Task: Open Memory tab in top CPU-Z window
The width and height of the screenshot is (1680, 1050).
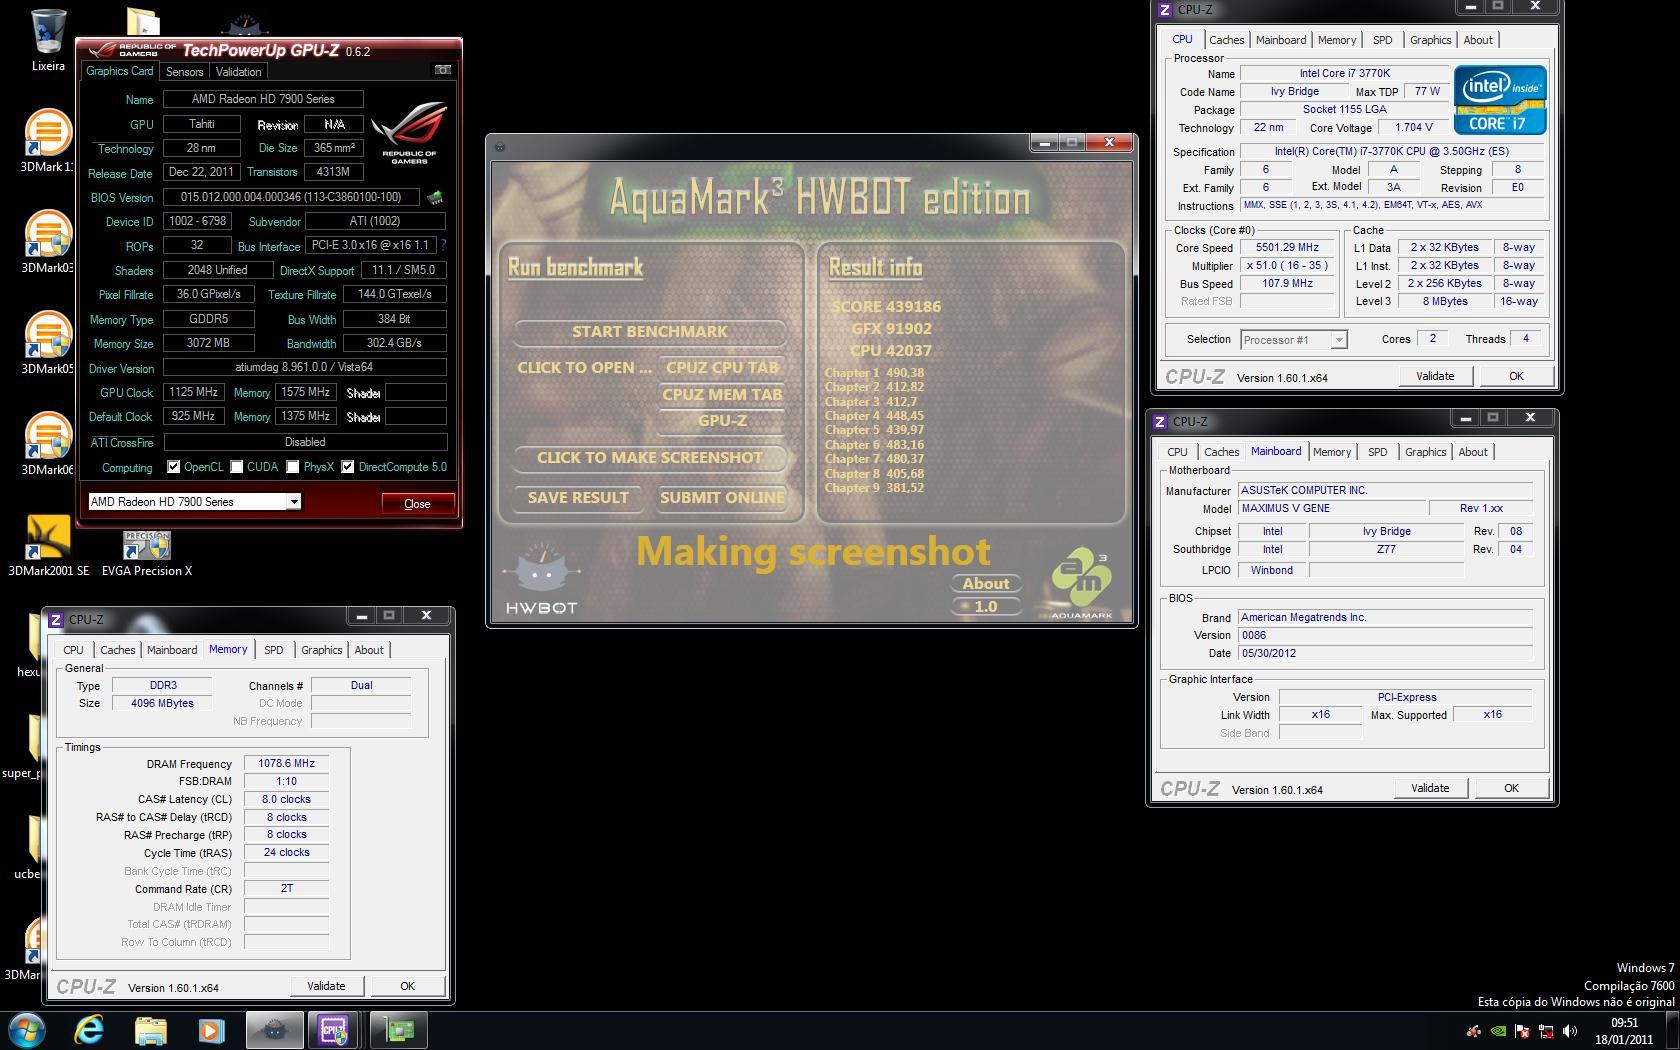Action: 1336,40
